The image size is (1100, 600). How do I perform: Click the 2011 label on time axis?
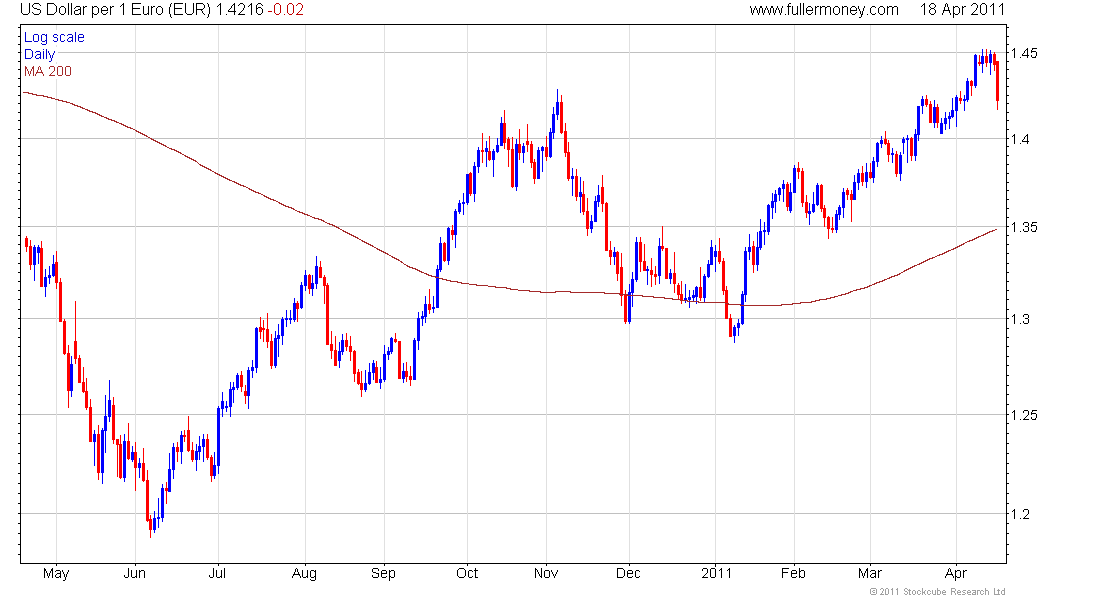coord(716,573)
